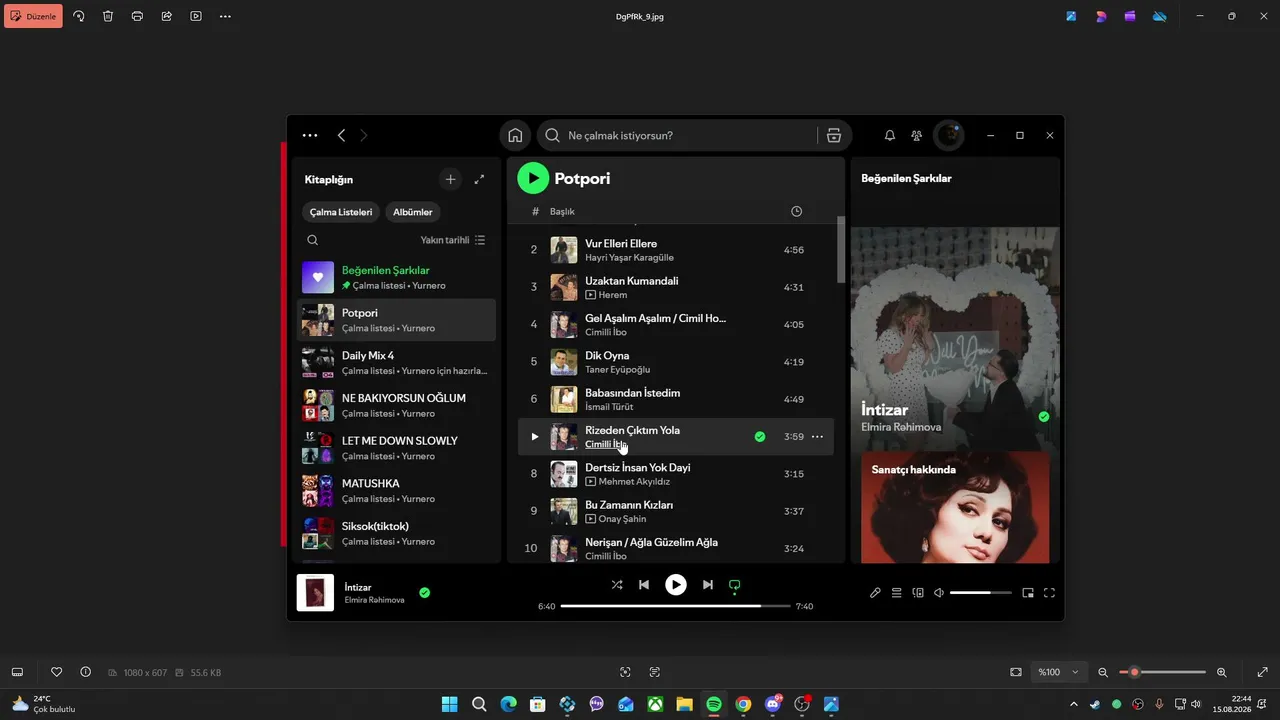Open the Yakın tarihli sort menu
The image size is (1280, 720).
pos(453,240)
